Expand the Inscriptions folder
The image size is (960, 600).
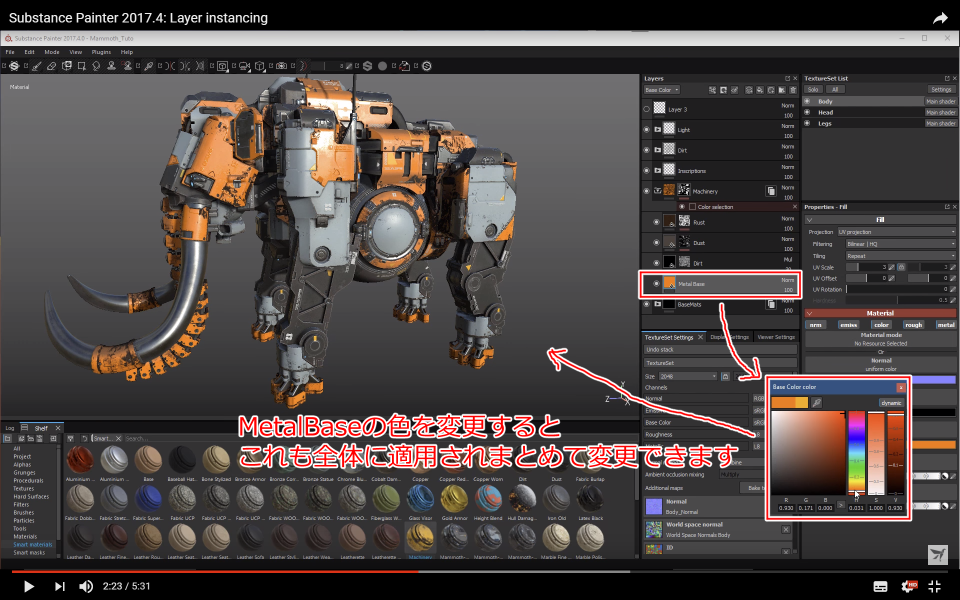[x=658, y=170]
